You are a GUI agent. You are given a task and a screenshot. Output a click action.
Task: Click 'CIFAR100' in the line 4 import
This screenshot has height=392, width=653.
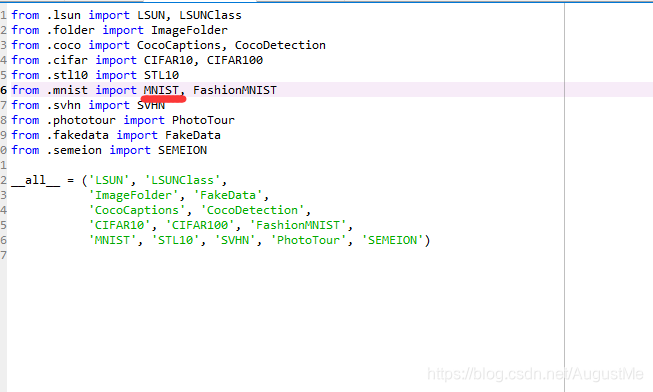(x=235, y=60)
